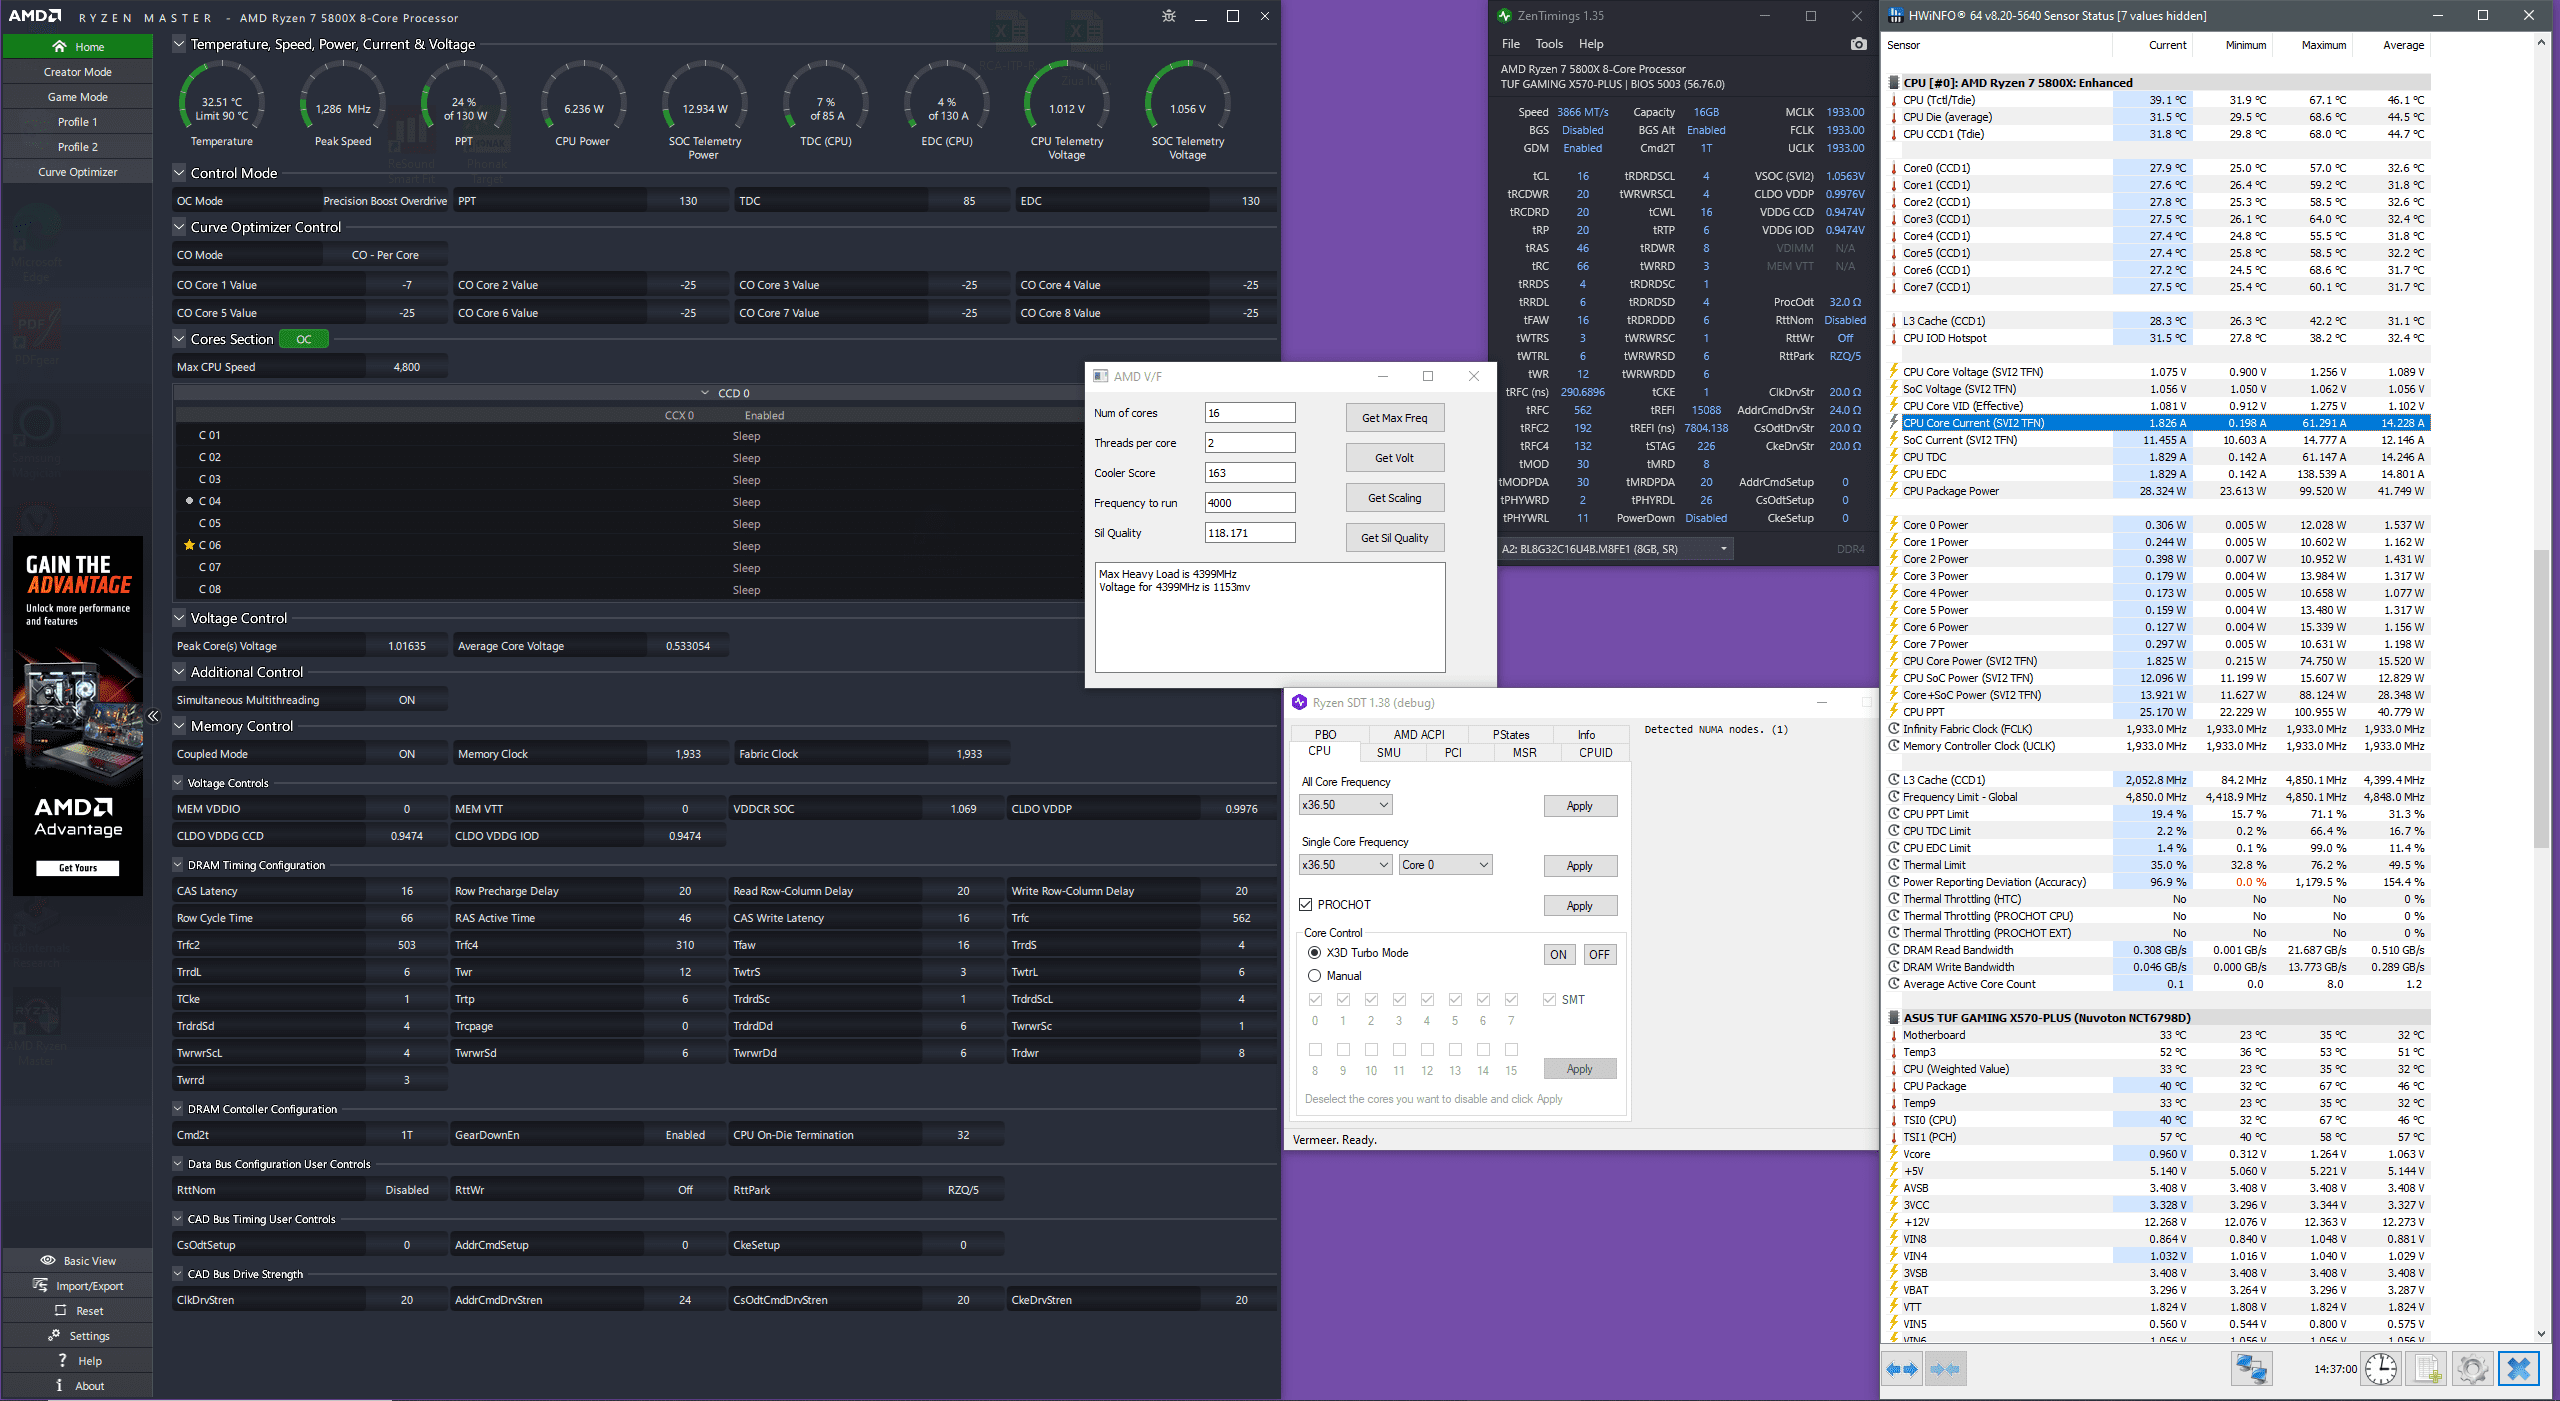Select the Manual core control radio button
The width and height of the screenshot is (2560, 1401).
coord(1315,976)
